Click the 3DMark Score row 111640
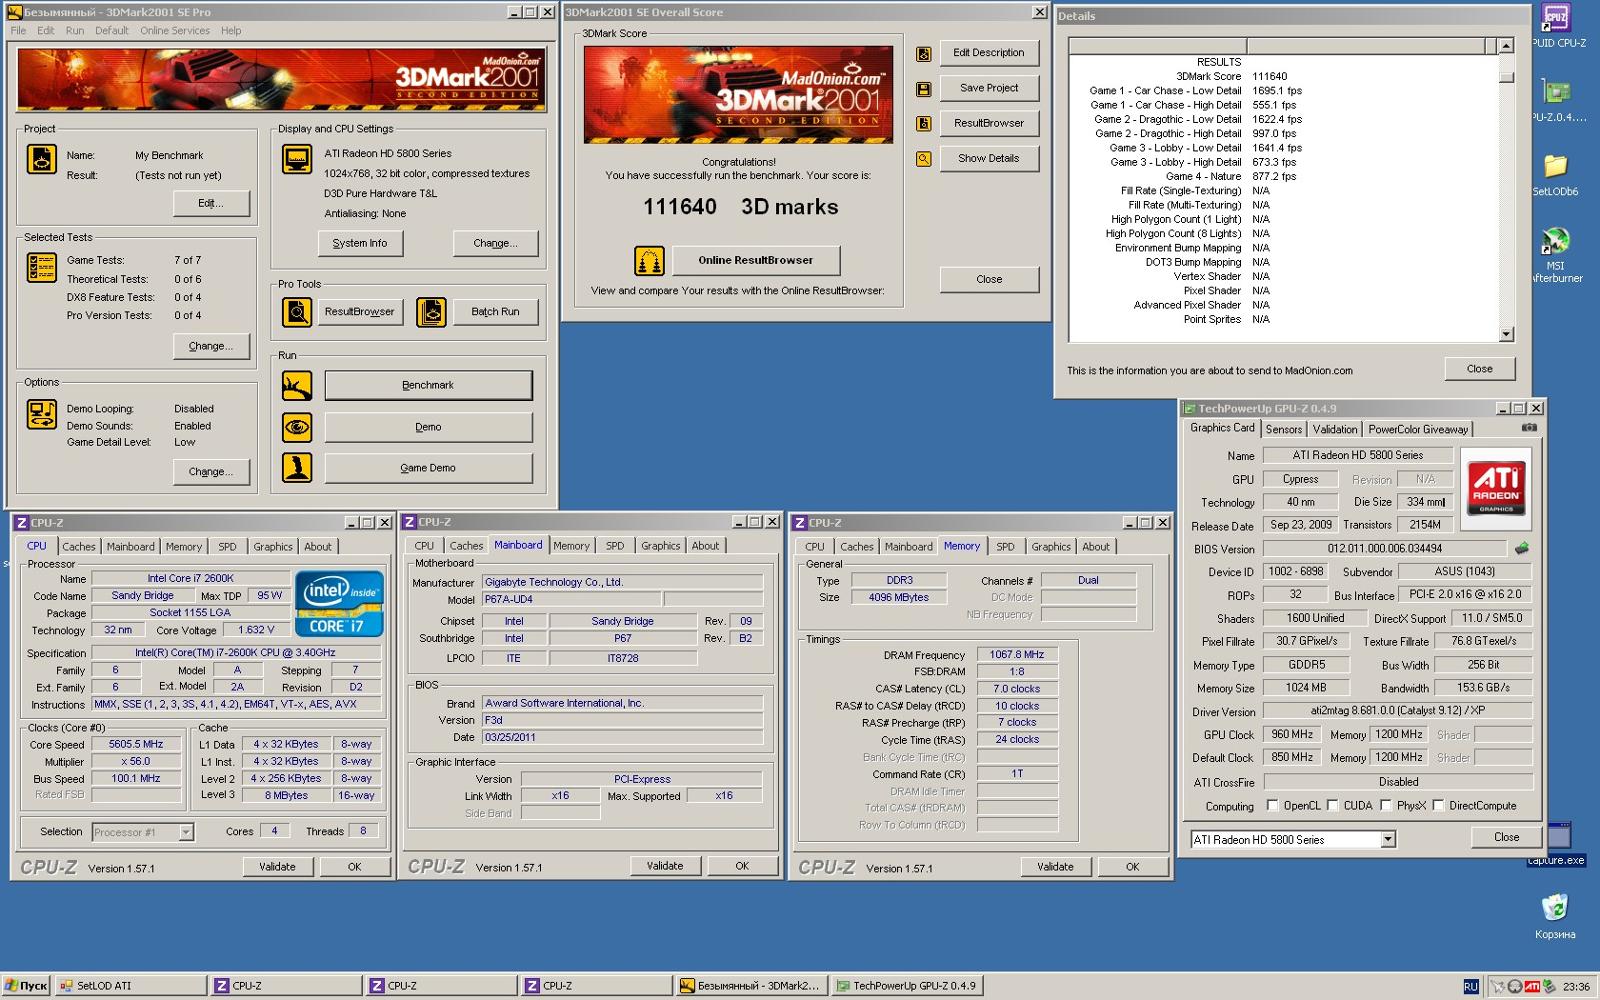The height and width of the screenshot is (1000, 1600). pyautogui.click(x=1284, y=76)
